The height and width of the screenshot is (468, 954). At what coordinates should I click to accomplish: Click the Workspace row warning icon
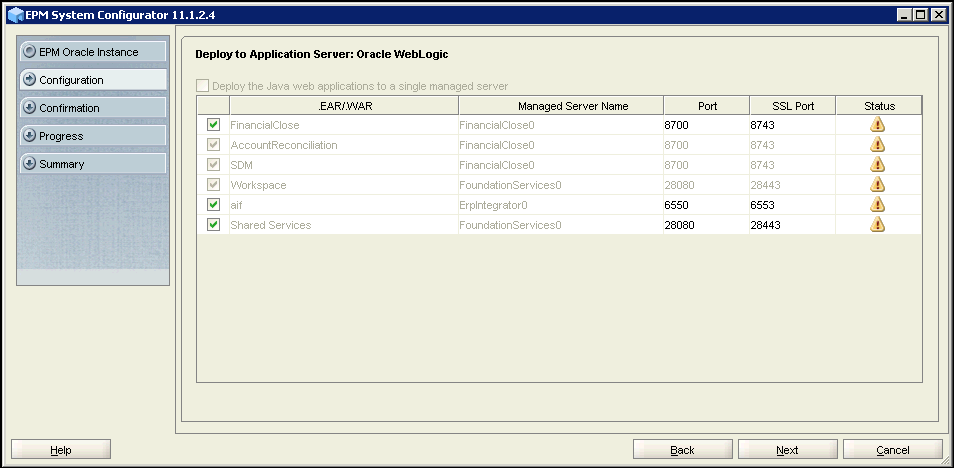[878, 185]
